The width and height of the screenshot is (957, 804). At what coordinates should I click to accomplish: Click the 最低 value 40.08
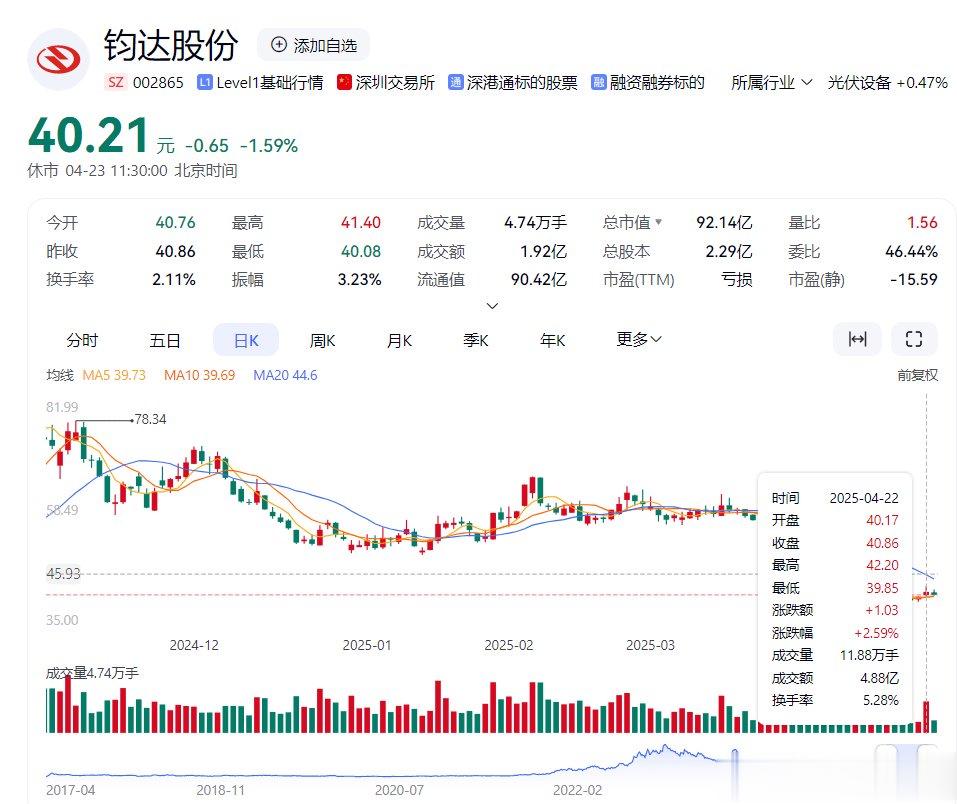tap(361, 251)
